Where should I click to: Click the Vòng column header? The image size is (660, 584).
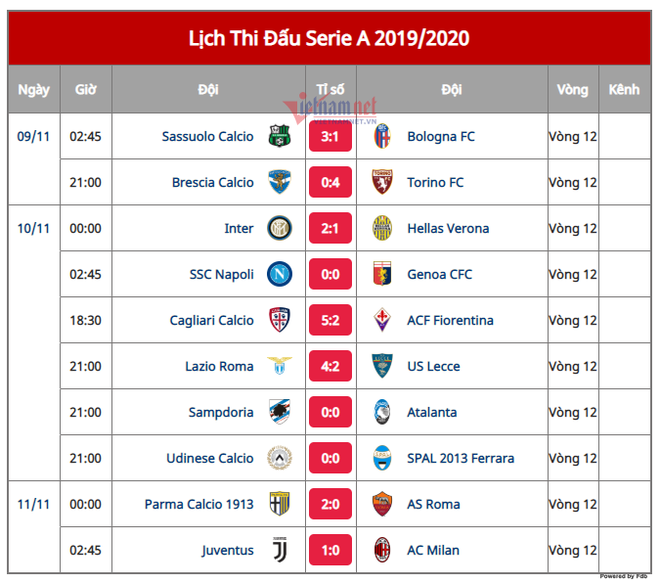tap(572, 90)
